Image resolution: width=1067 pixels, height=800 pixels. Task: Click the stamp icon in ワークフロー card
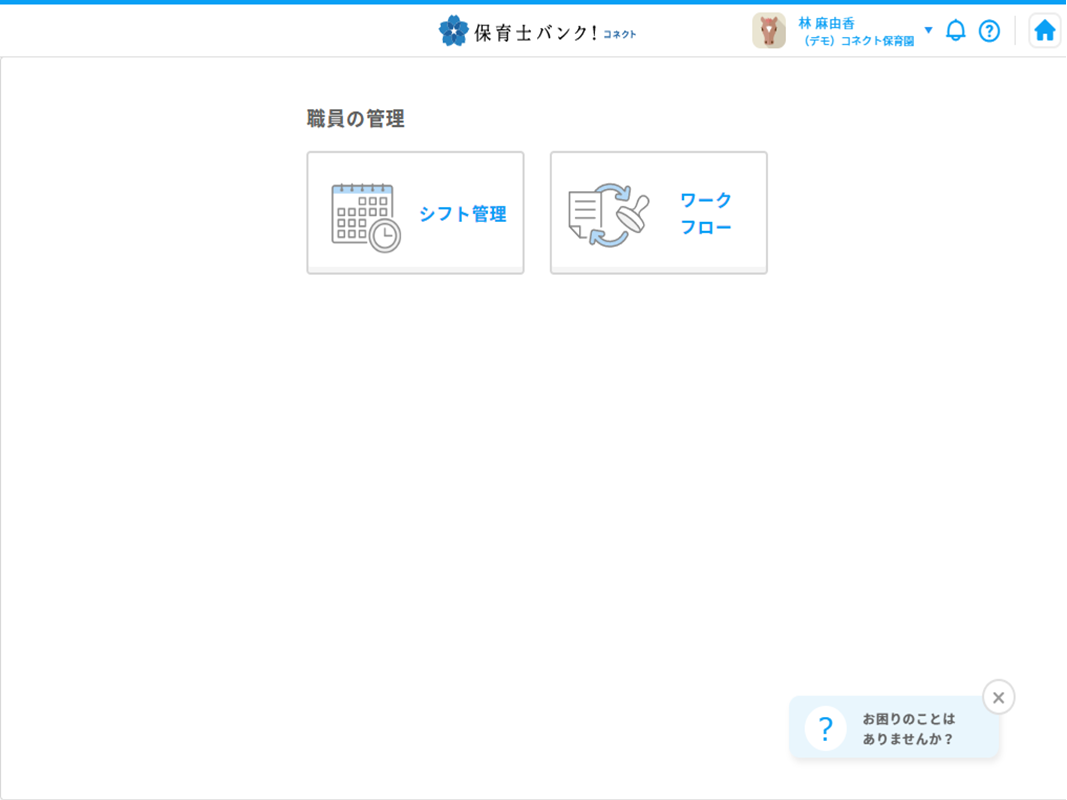point(634,211)
